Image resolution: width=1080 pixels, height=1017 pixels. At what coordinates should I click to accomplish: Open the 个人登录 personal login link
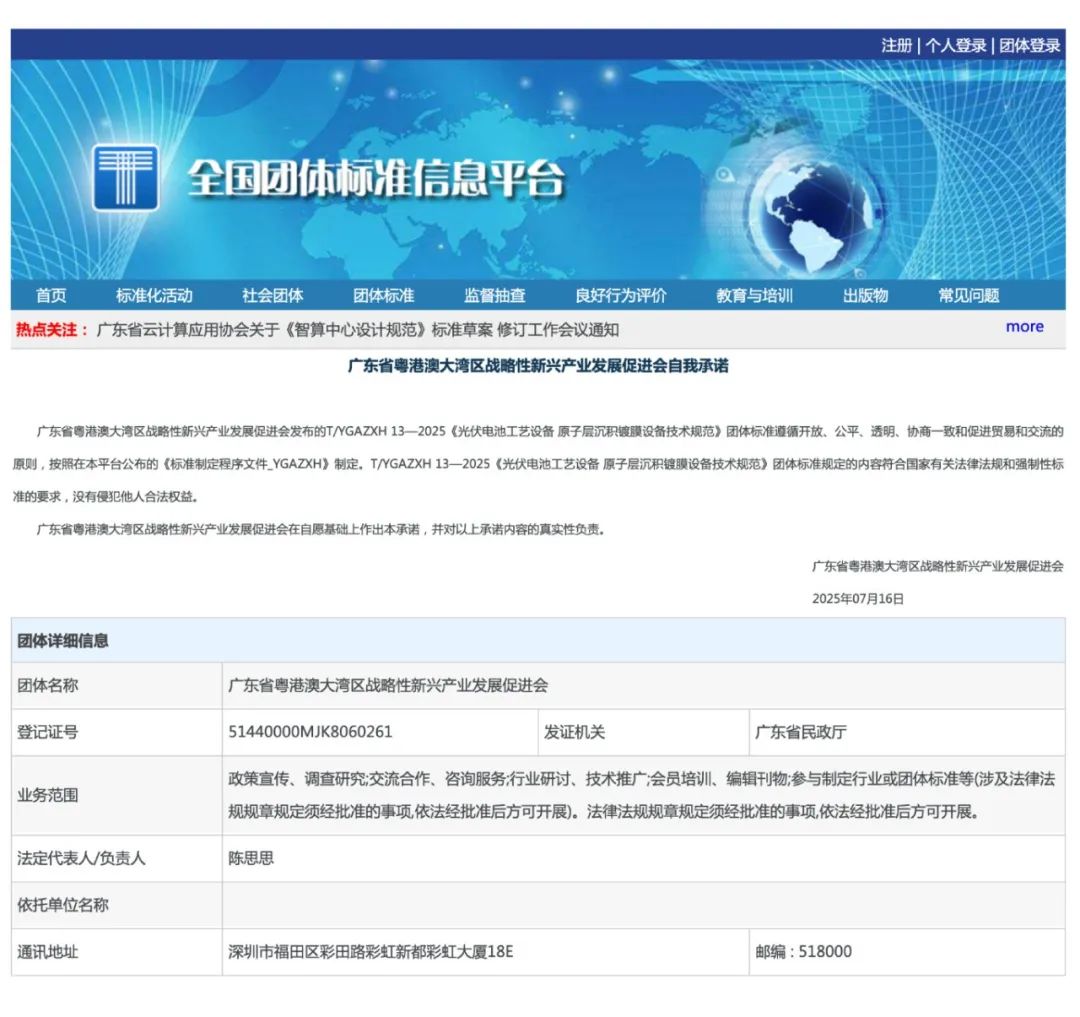[955, 45]
